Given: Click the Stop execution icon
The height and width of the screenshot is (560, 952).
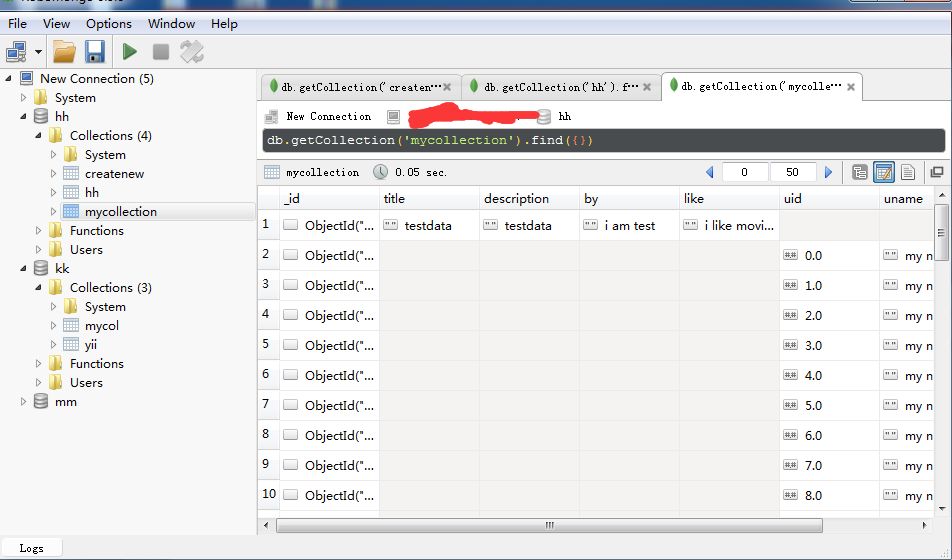Looking at the screenshot, I should pyautogui.click(x=160, y=51).
